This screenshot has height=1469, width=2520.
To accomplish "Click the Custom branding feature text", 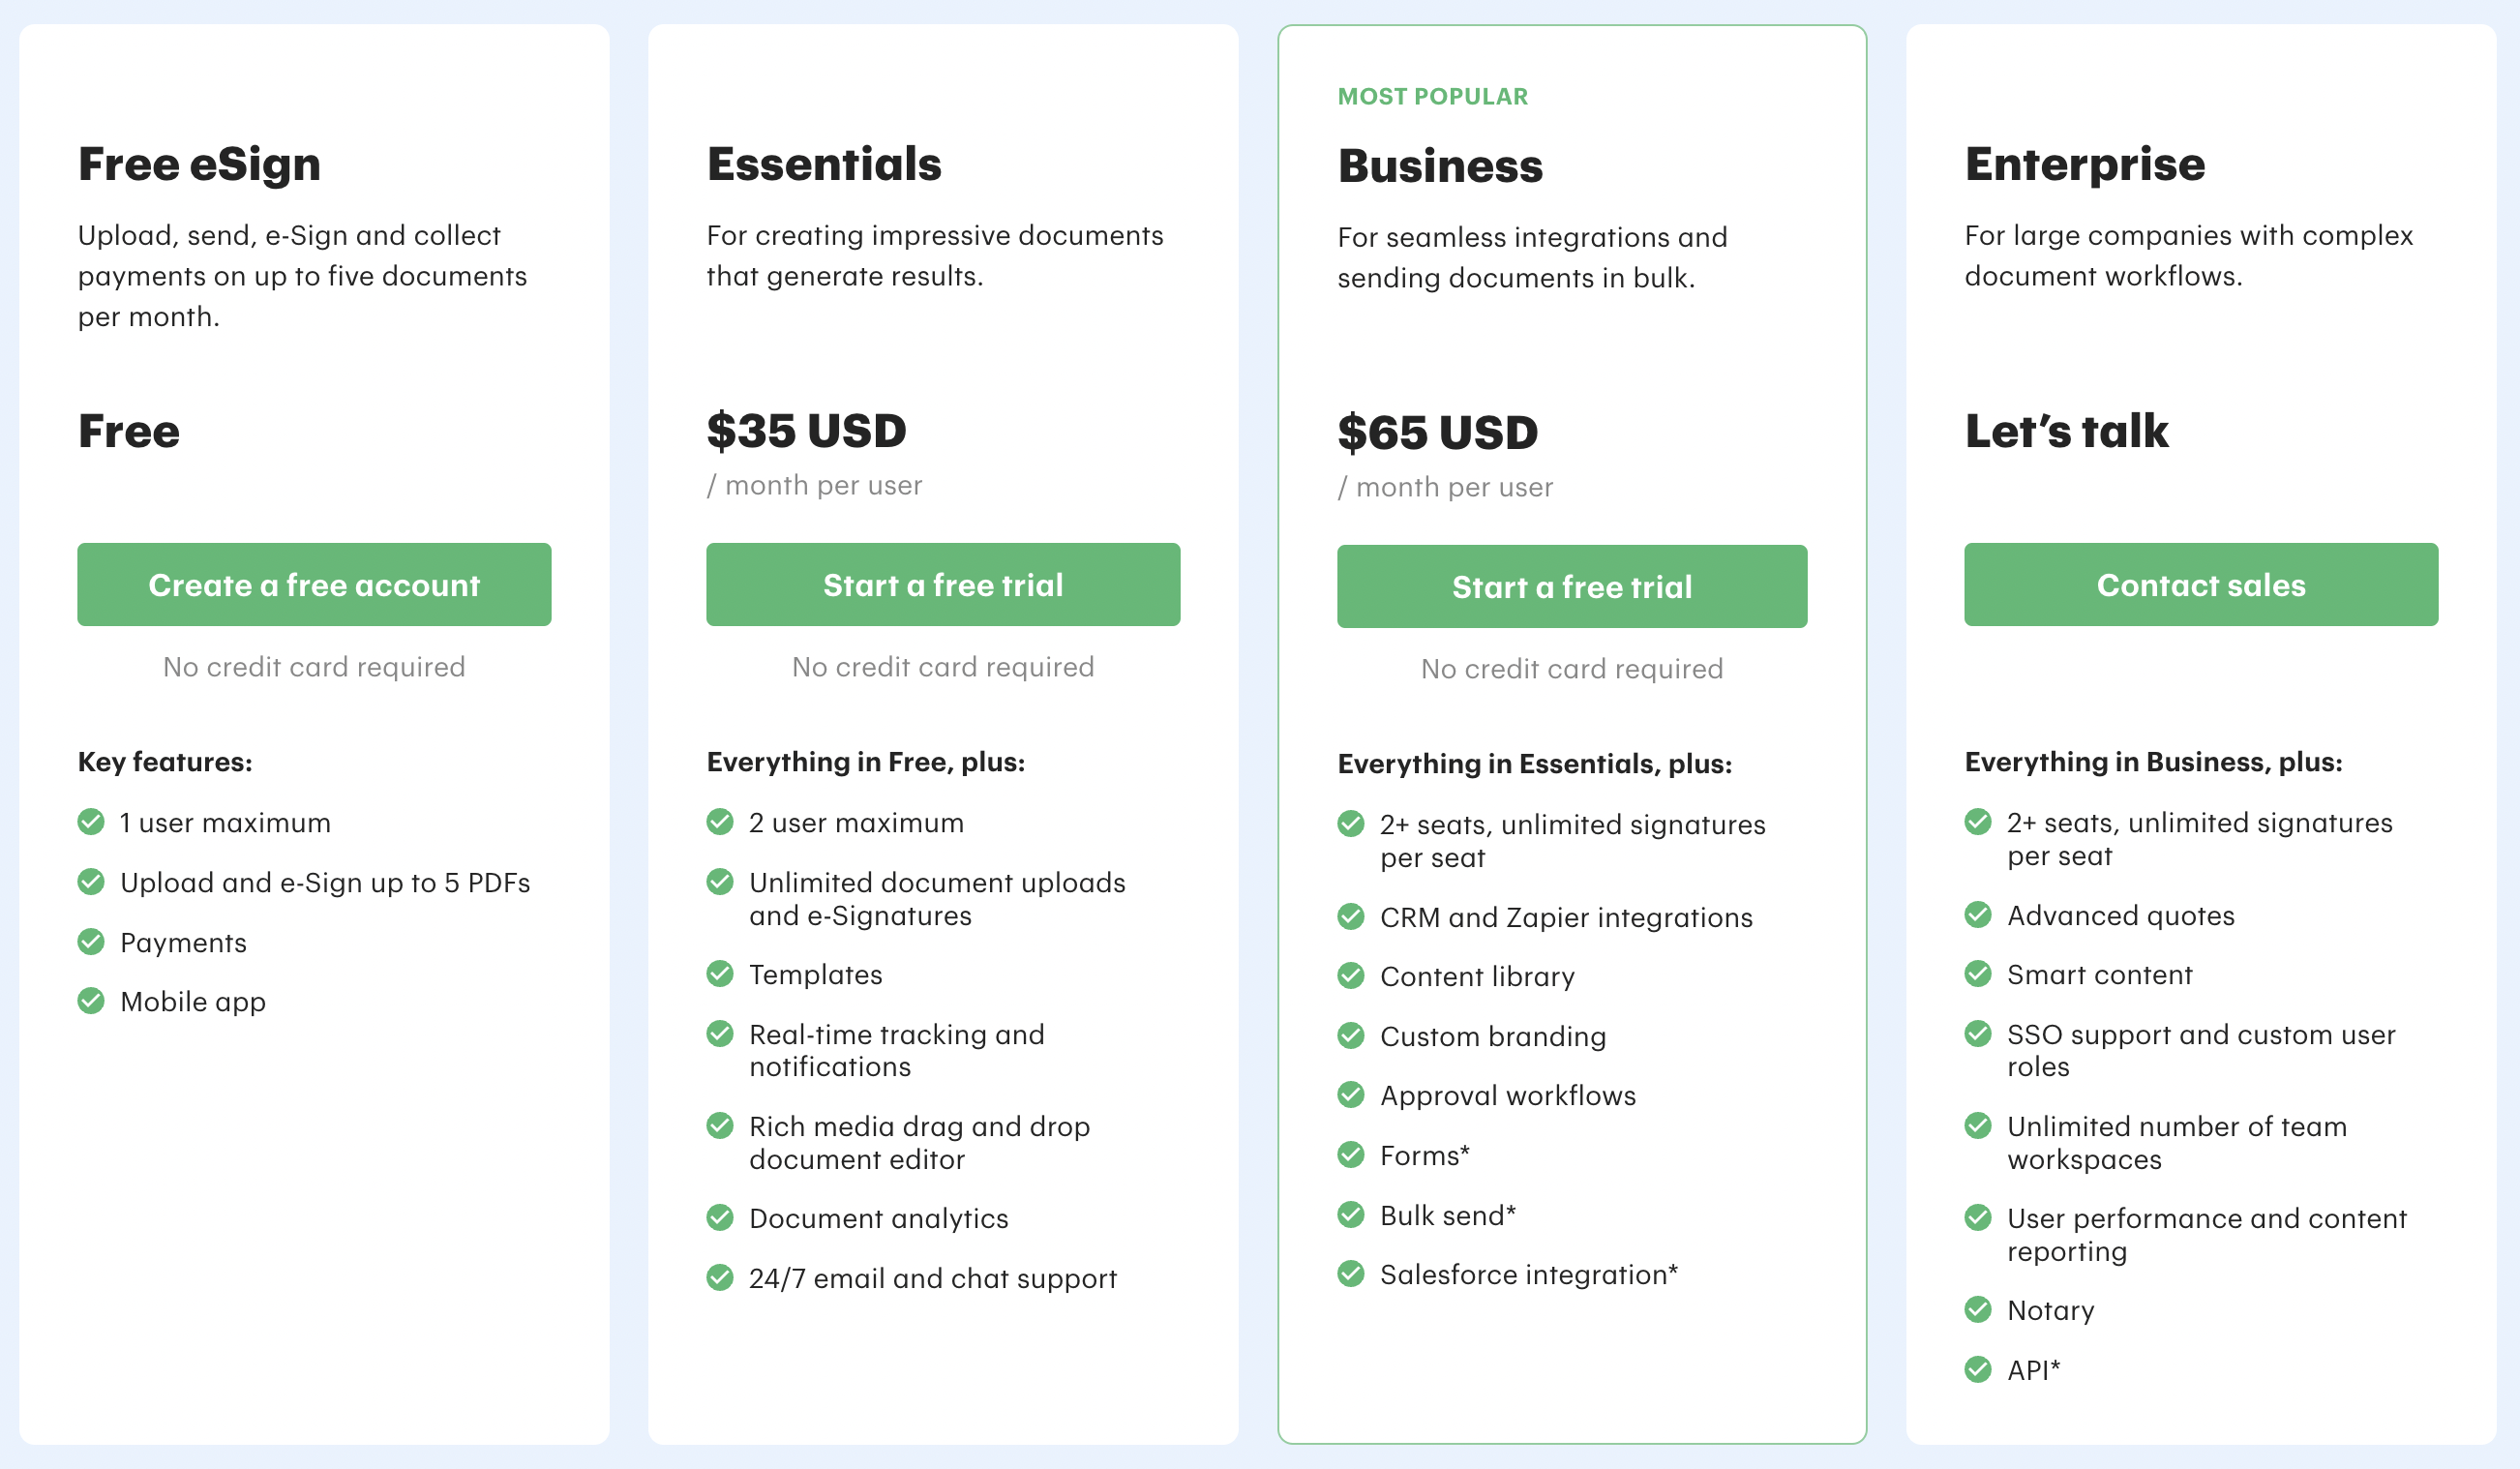I will [1493, 1036].
